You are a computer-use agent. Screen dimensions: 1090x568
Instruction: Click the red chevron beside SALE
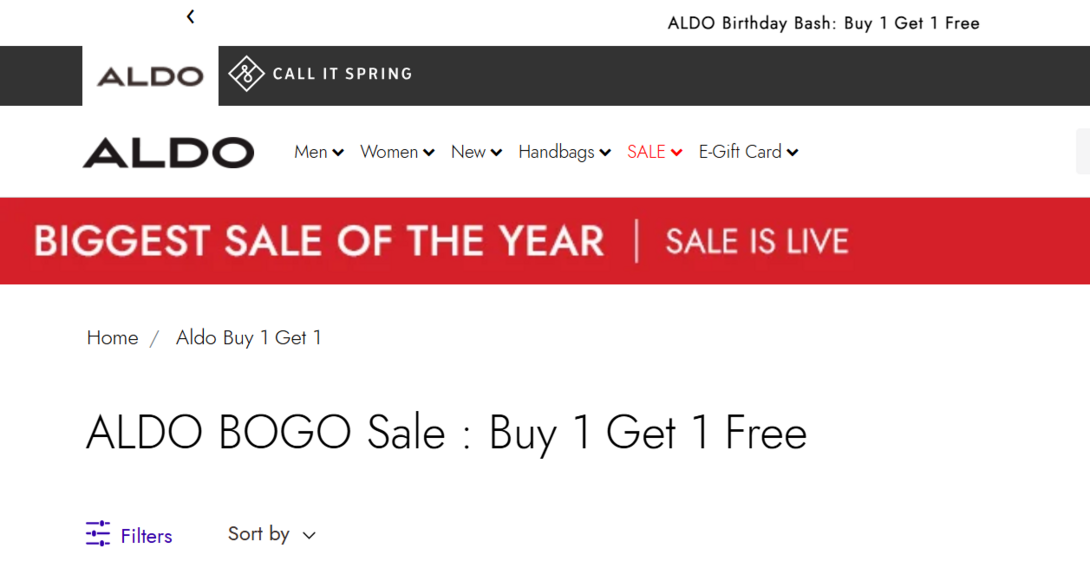click(x=677, y=153)
